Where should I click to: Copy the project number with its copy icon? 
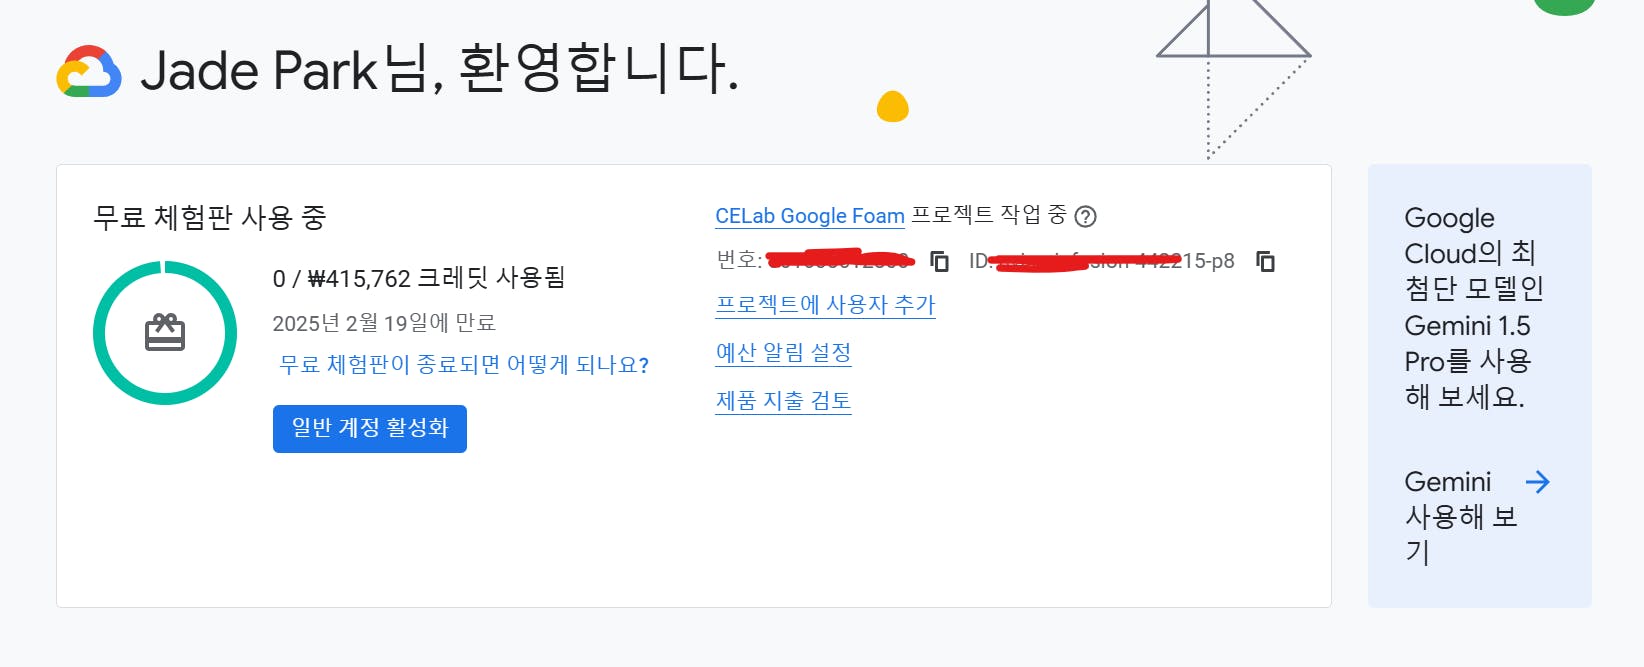tap(939, 261)
